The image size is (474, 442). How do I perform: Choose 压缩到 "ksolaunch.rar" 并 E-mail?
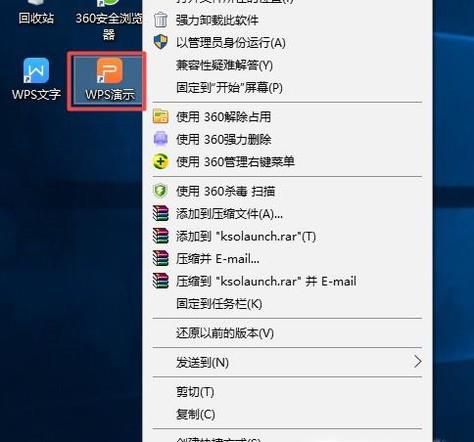[287, 281]
